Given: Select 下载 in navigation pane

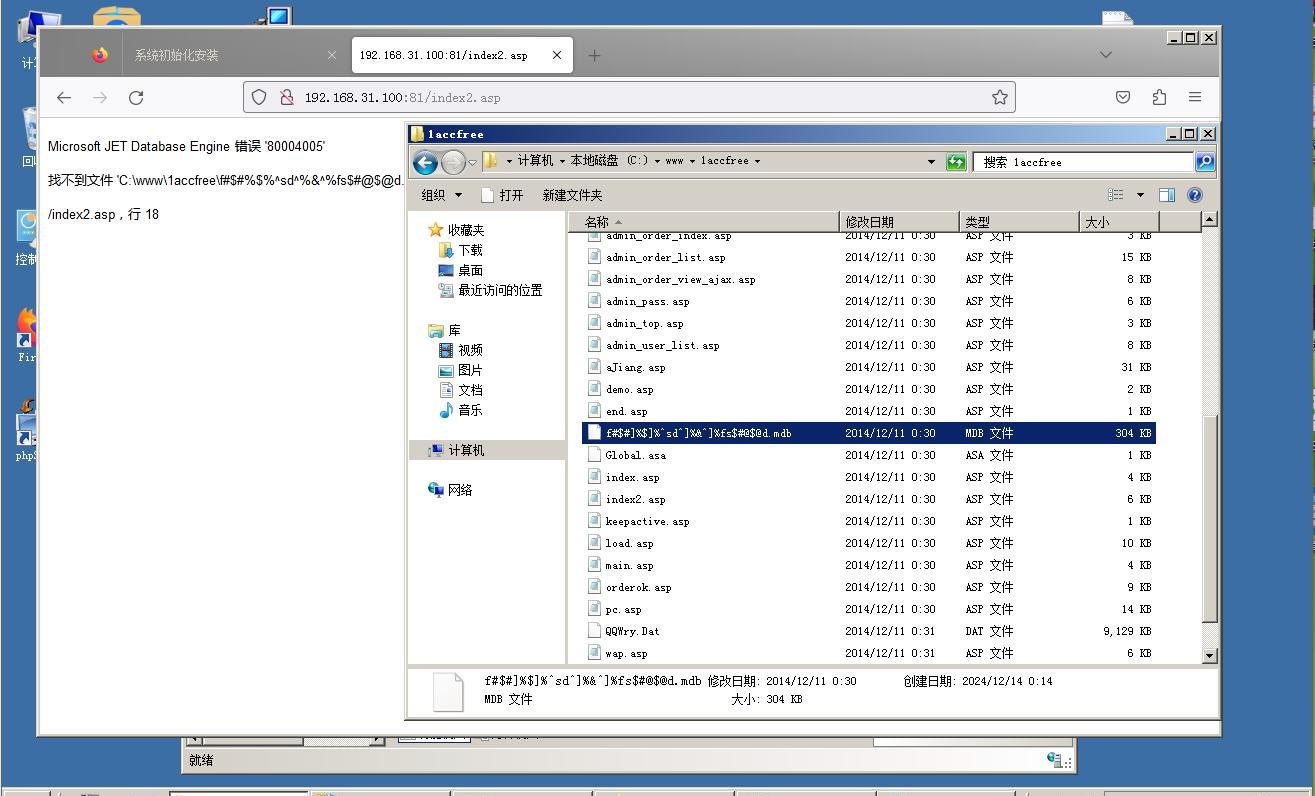Looking at the screenshot, I should [461, 250].
